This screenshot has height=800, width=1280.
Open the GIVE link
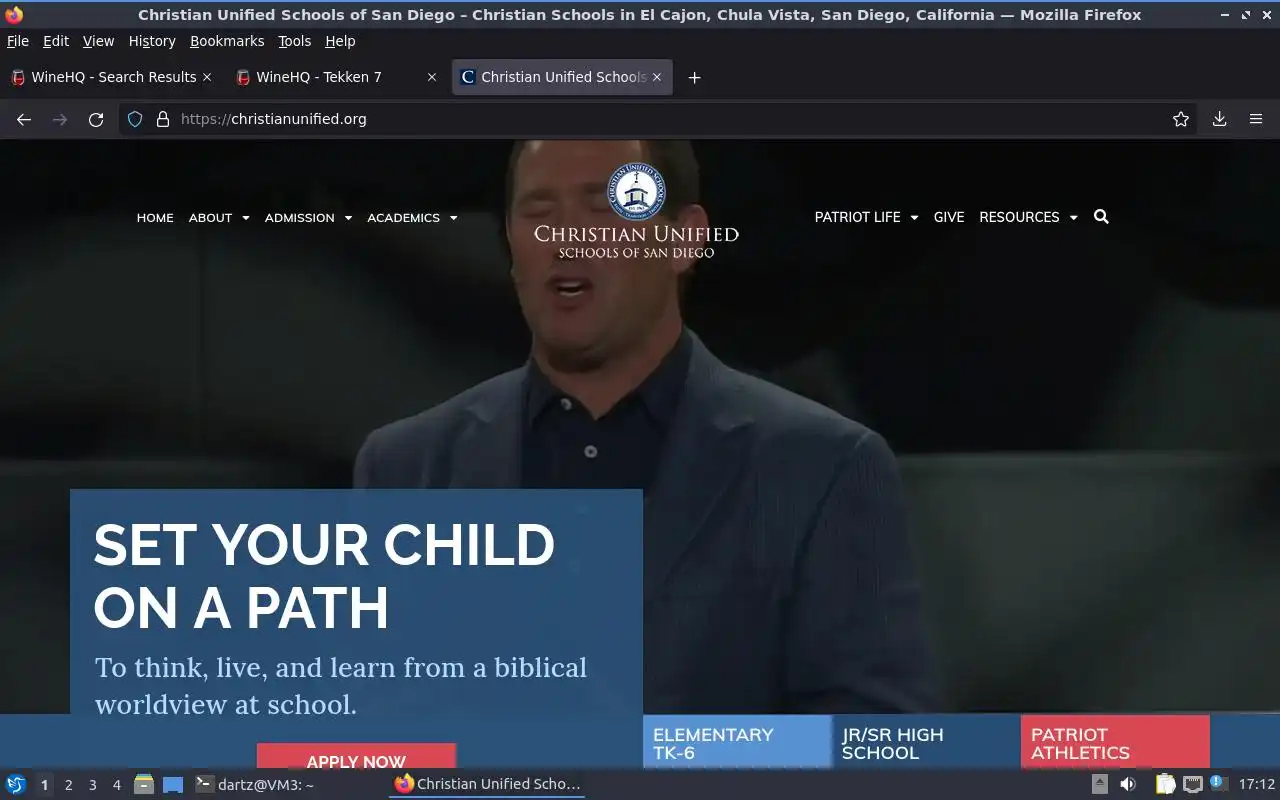click(949, 217)
